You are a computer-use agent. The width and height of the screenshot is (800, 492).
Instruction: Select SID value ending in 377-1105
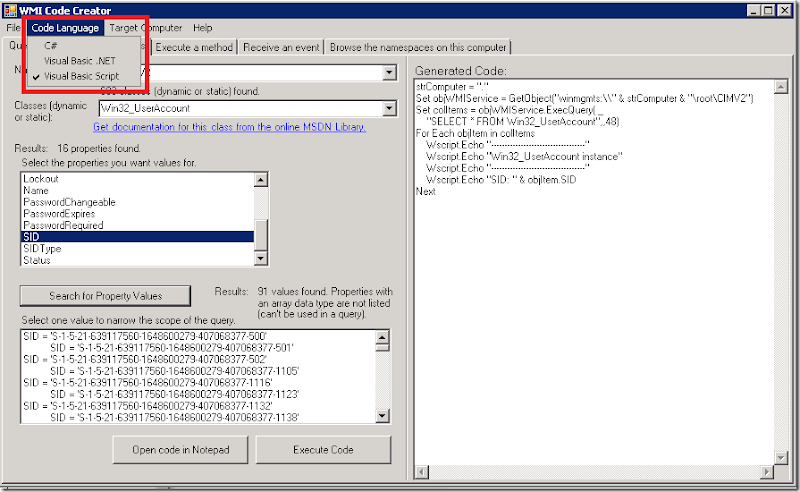[174, 371]
